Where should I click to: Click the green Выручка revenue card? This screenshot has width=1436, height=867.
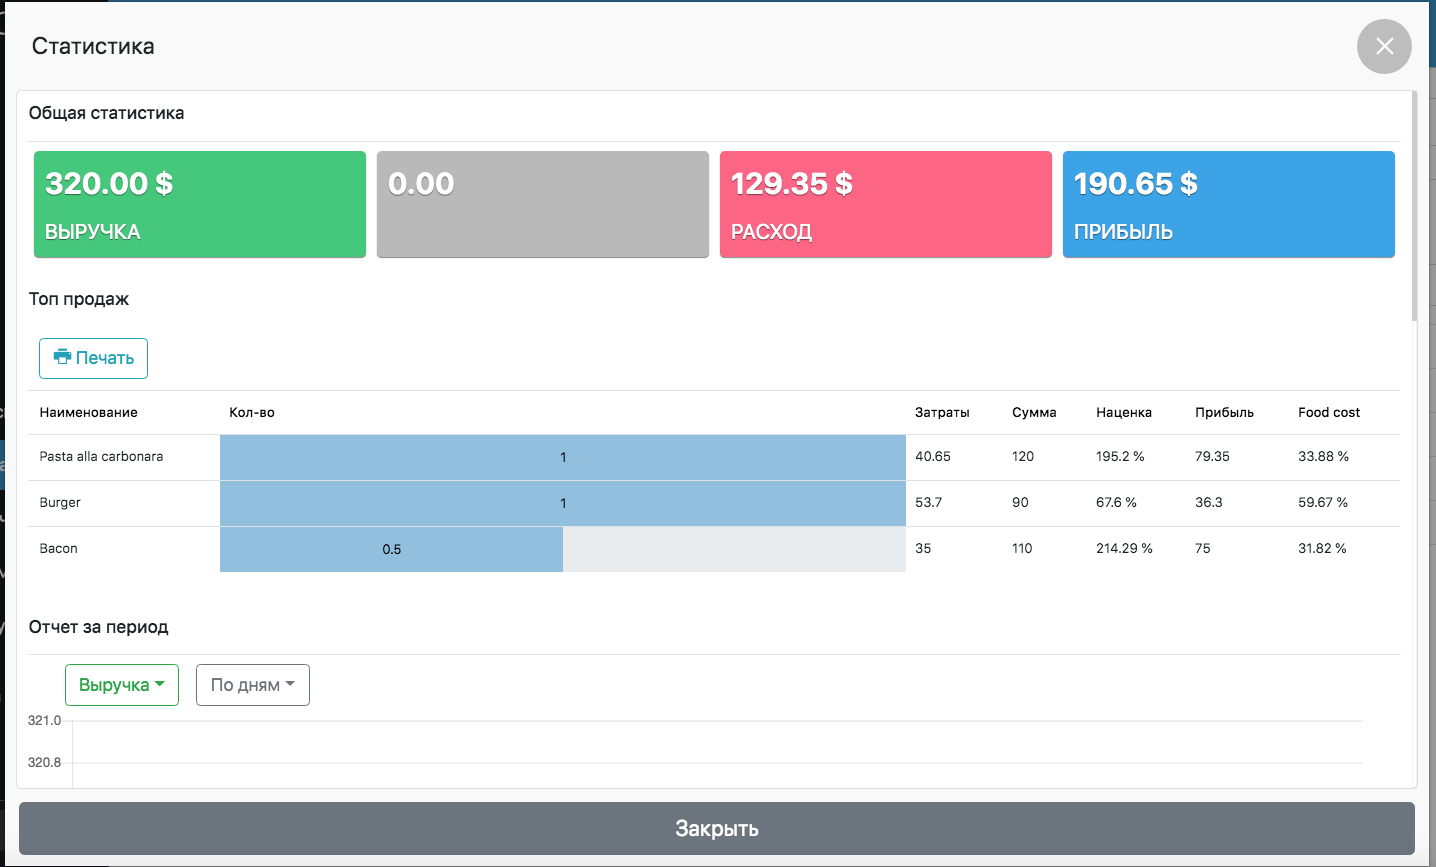tap(200, 205)
